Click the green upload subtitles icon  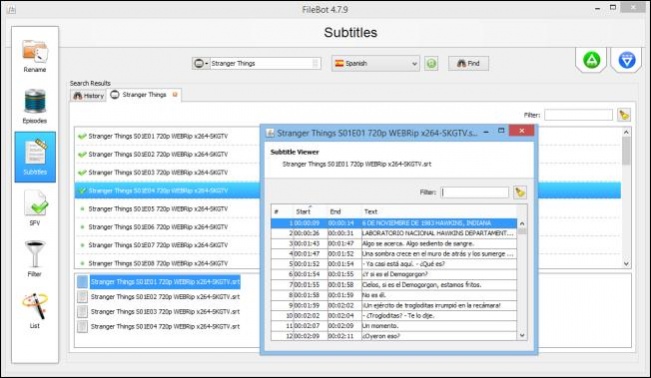click(592, 60)
